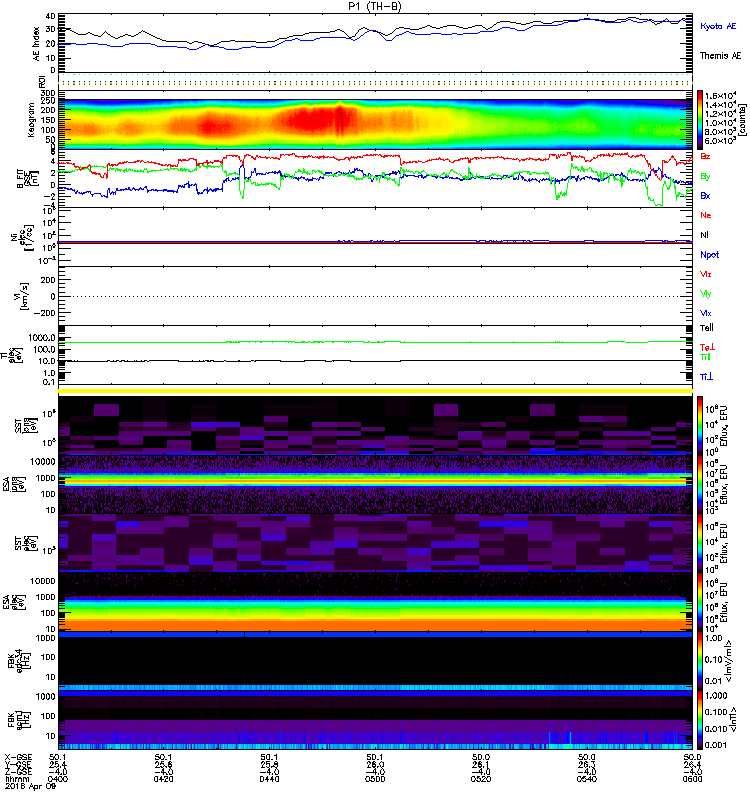Click the "0440" time tick label
Image resolution: width=750 pixels, height=800 pixels.
[x=269, y=779]
